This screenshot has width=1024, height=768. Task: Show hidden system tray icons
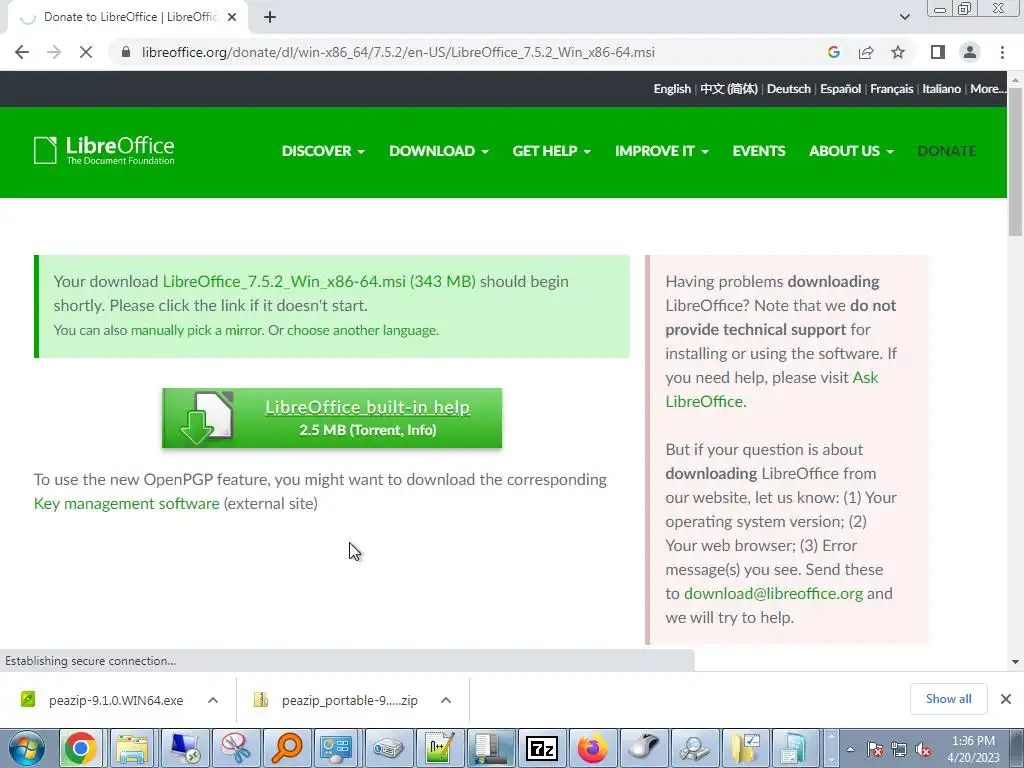(850, 749)
